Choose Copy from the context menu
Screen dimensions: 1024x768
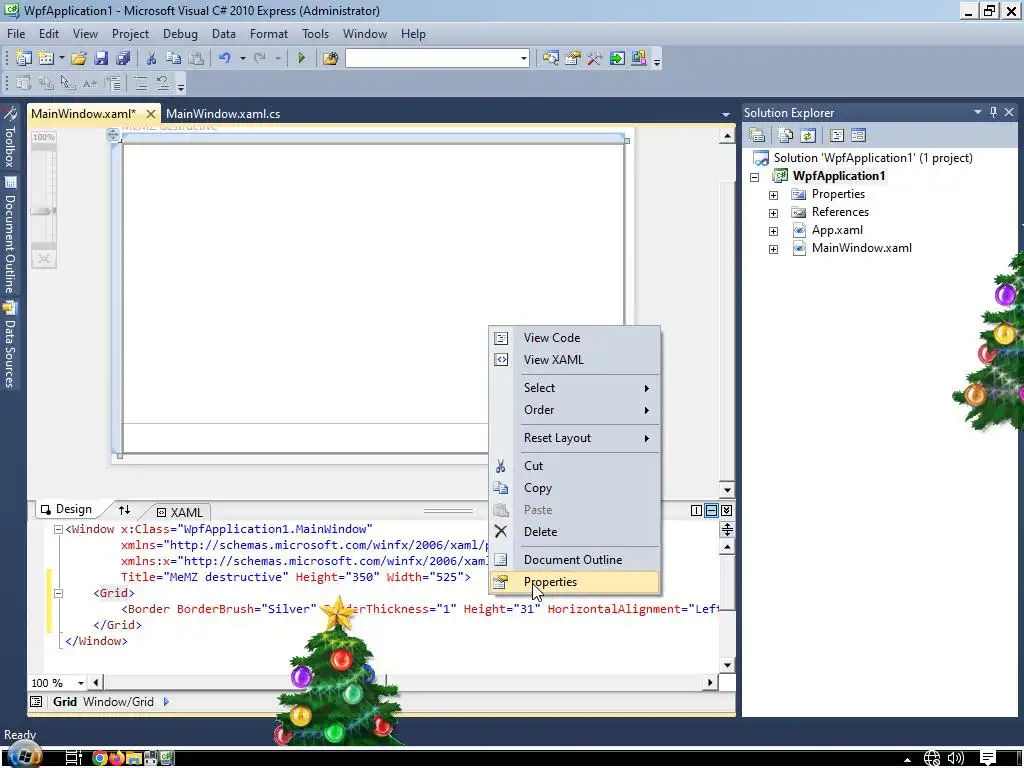pos(575,488)
